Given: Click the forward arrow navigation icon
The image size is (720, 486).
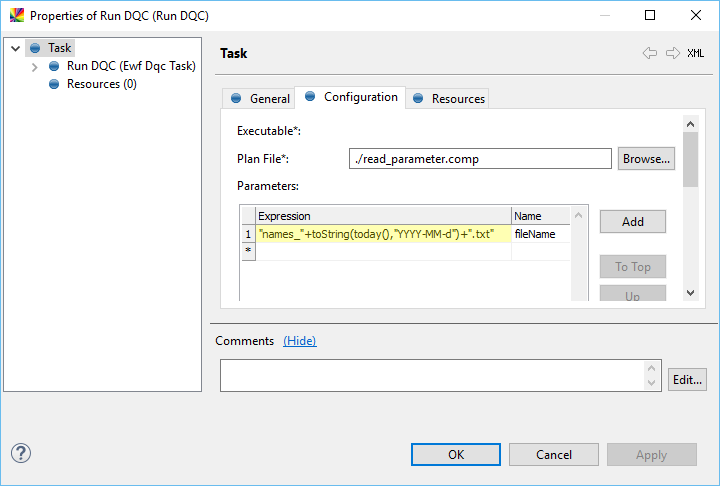Looking at the screenshot, I should pyautogui.click(x=672, y=54).
